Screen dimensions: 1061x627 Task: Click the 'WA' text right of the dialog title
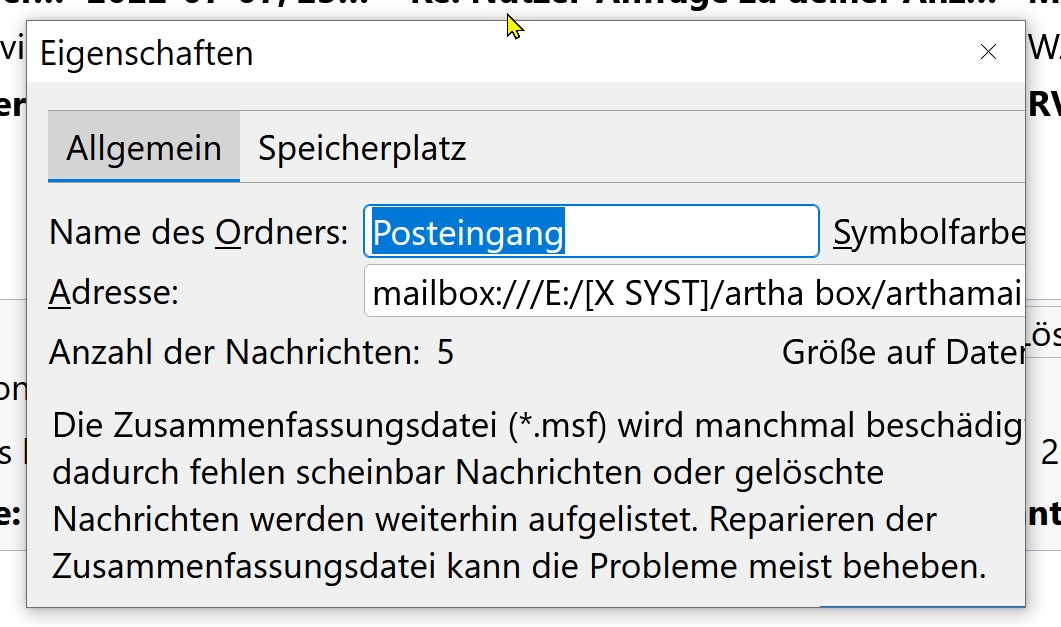(x=1044, y=46)
